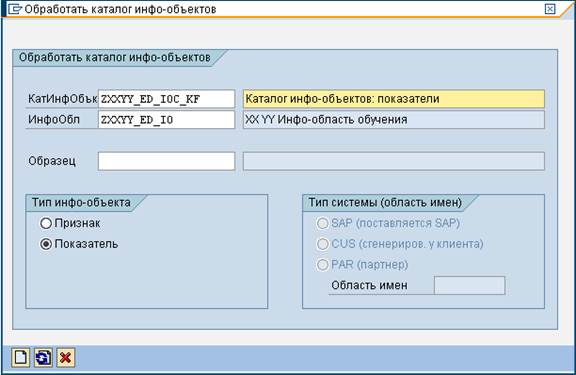Close the dialog with the top-right X

click(x=550, y=9)
